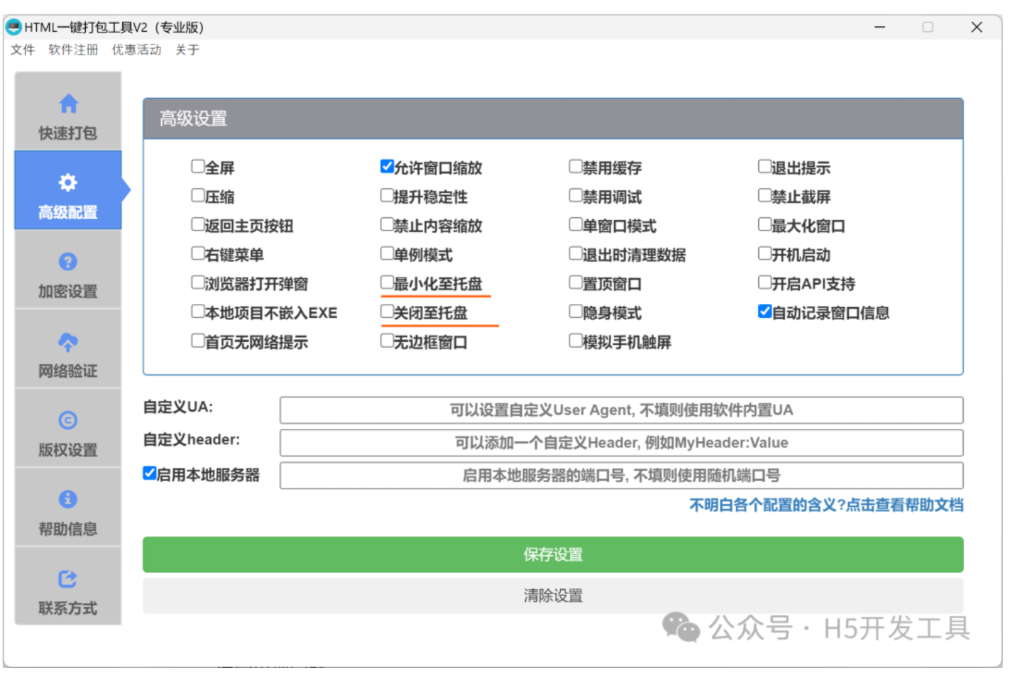Enable 无边框窗口 checkbox
Image resolution: width=1012 pixels, height=678 pixels.
(x=387, y=341)
